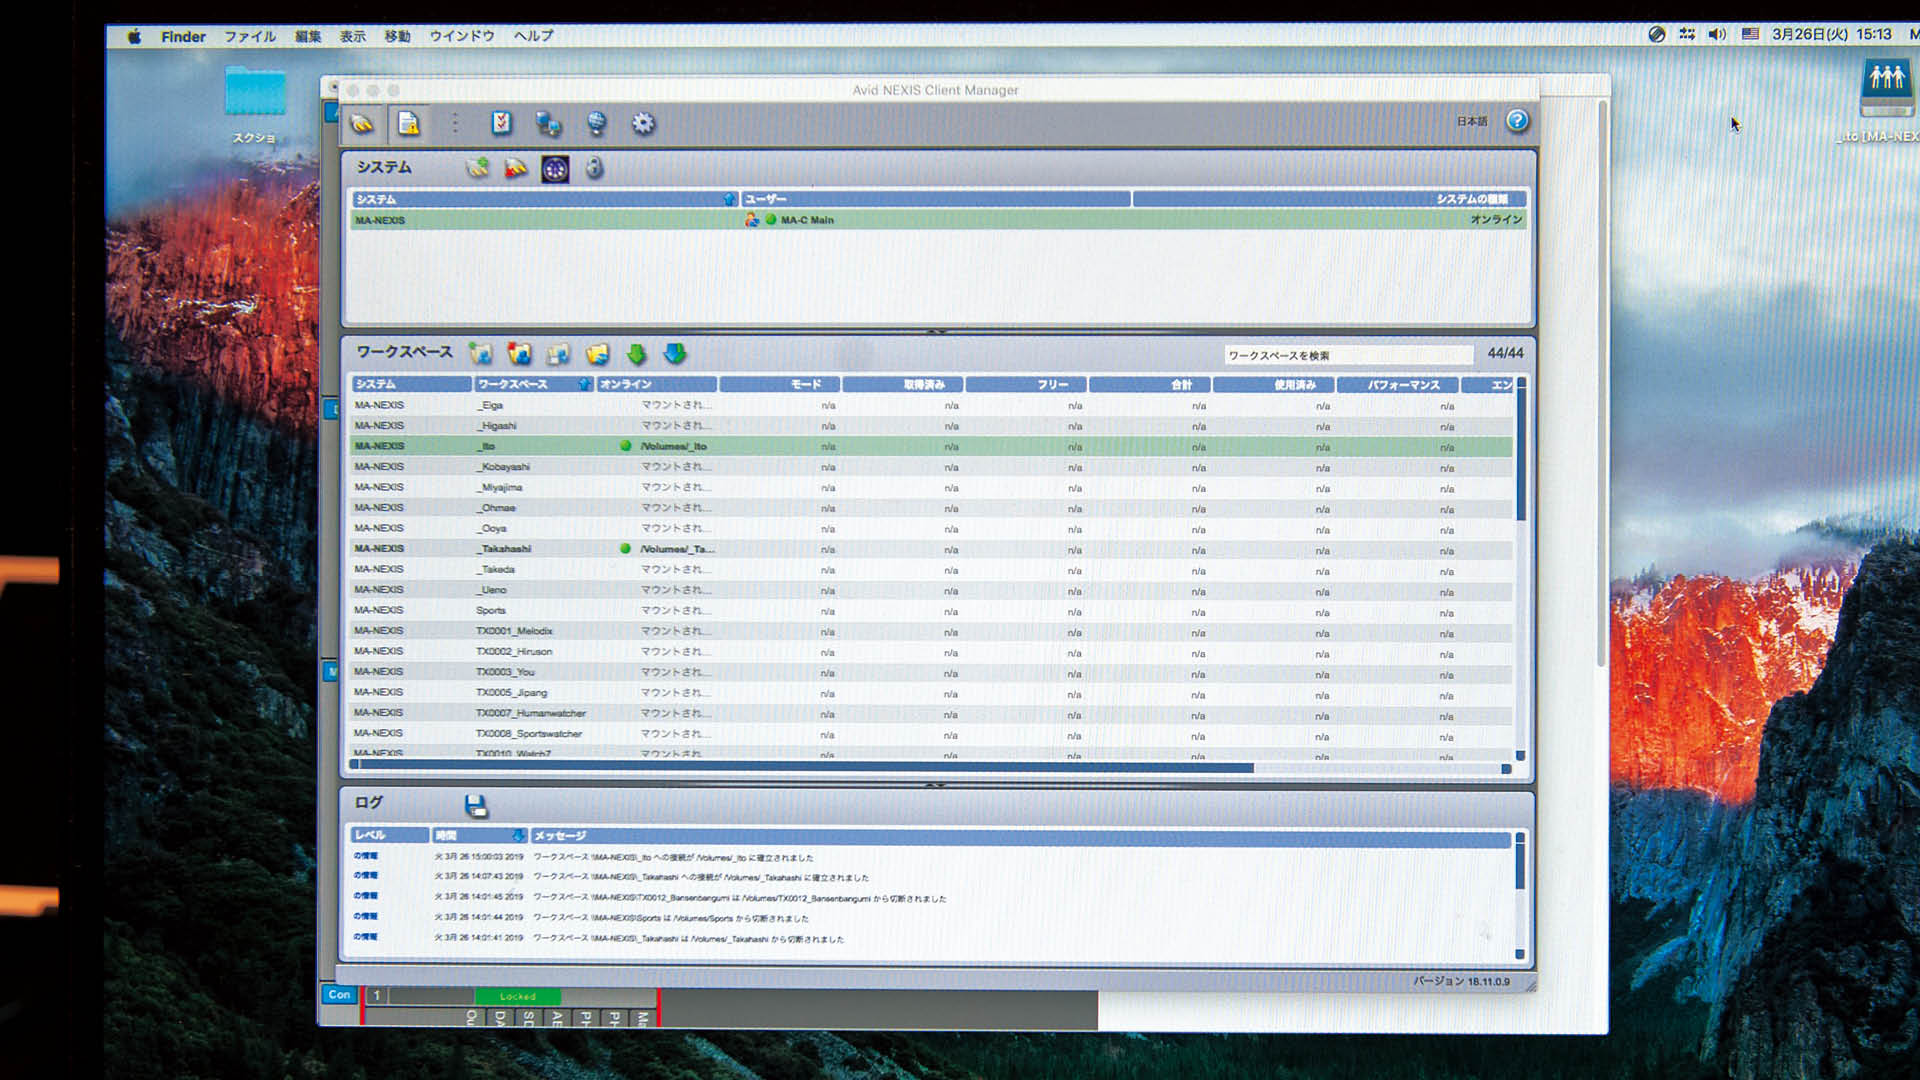This screenshot has height=1080, width=1920.
Task: Select the TX0005_Jipang workspace row
Action: point(931,693)
